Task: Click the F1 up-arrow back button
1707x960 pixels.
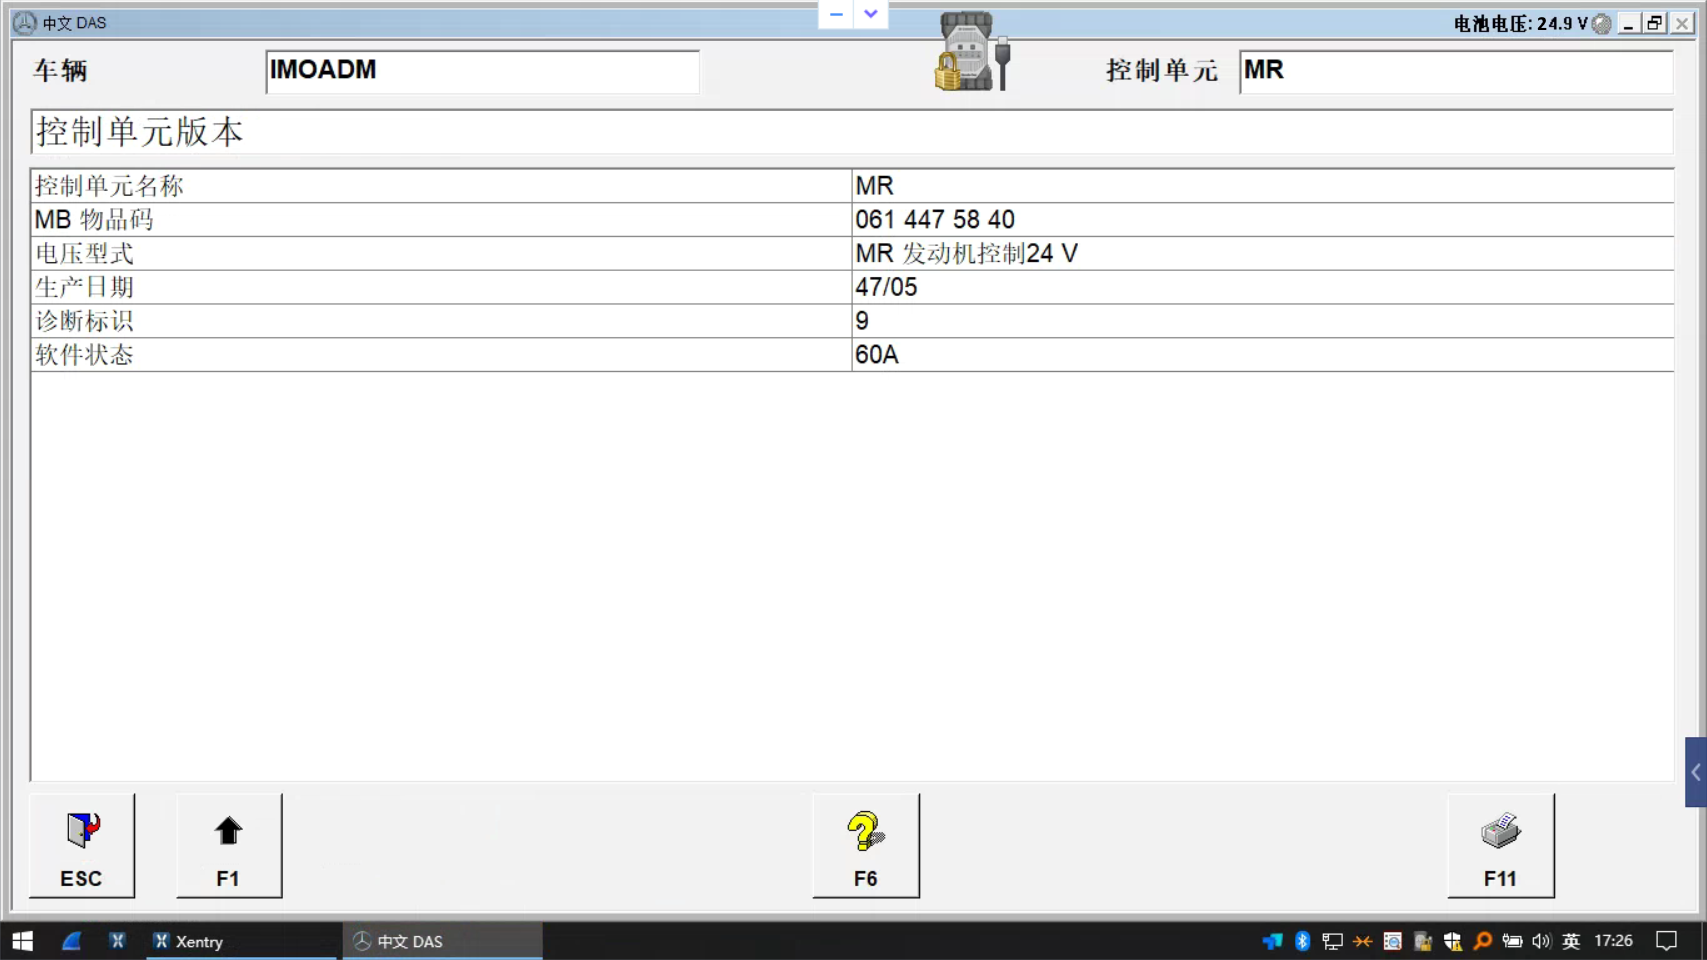Action: coord(229,846)
